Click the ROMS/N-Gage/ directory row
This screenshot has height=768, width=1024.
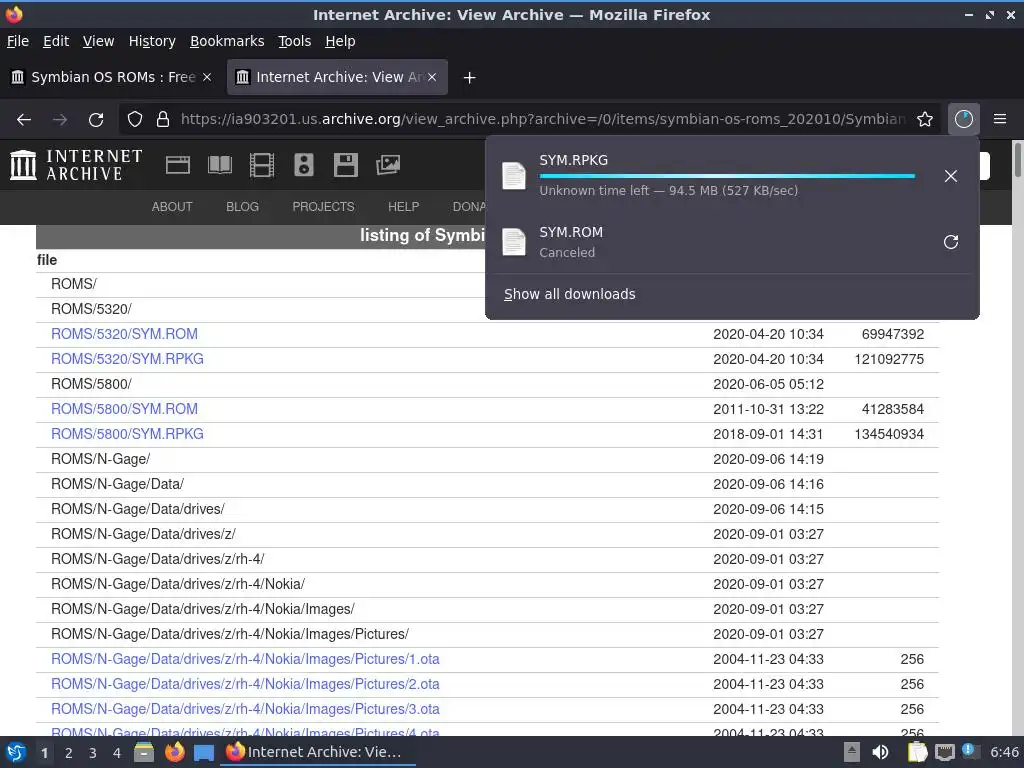pyautogui.click(x=487, y=460)
